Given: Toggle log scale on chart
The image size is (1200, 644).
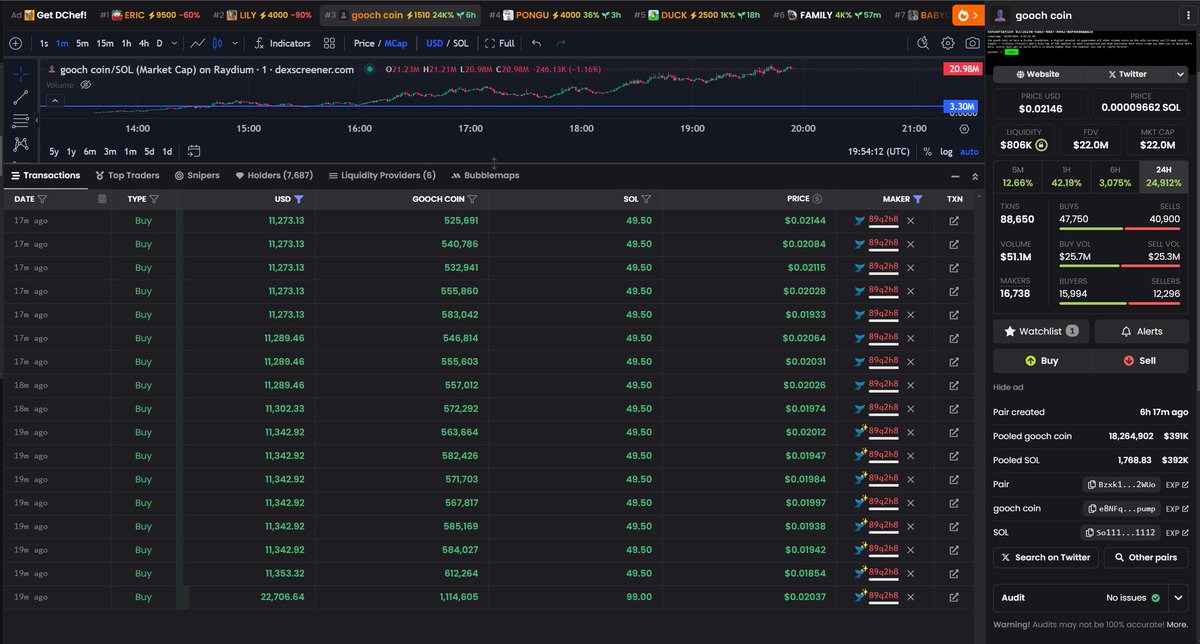Looking at the screenshot, I should coord(946,151).
